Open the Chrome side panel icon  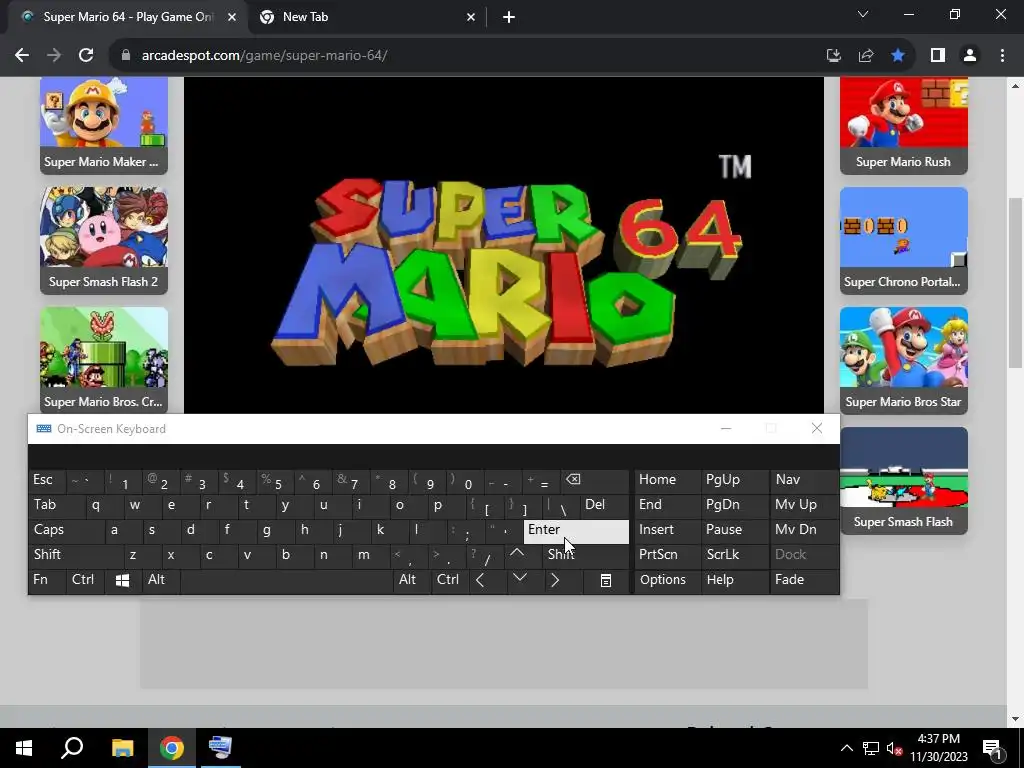click(938, 56)
